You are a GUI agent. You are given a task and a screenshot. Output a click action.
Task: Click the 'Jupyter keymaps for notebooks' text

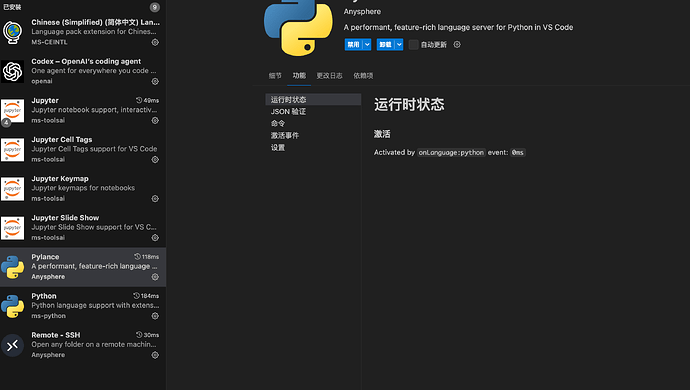pyautogui.click(x=83, y=188)
